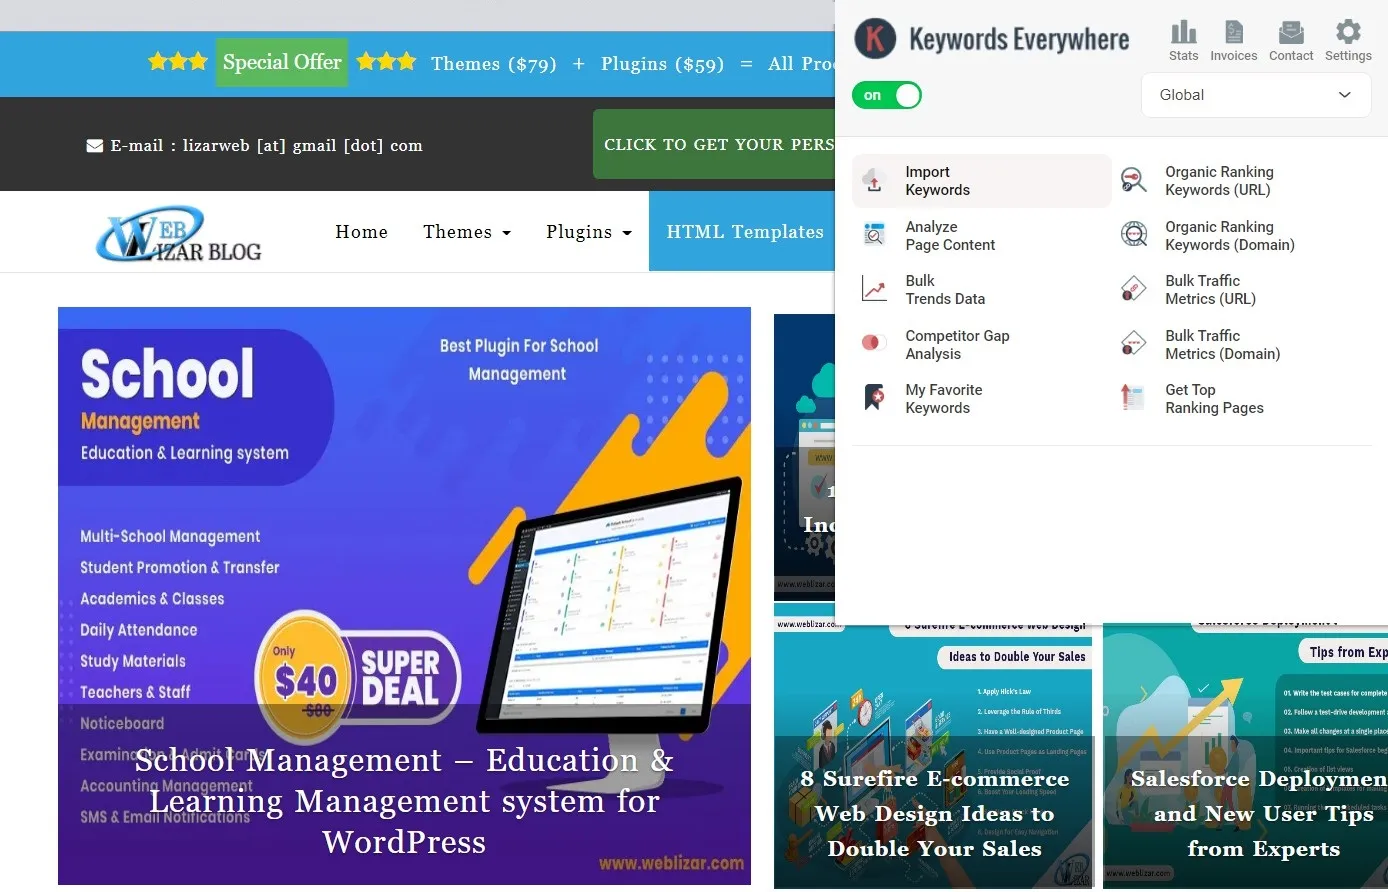Click the lizarweb email address text
Image resolution: width=1388 pixels, height=892 pixels.
click(302, 146)
